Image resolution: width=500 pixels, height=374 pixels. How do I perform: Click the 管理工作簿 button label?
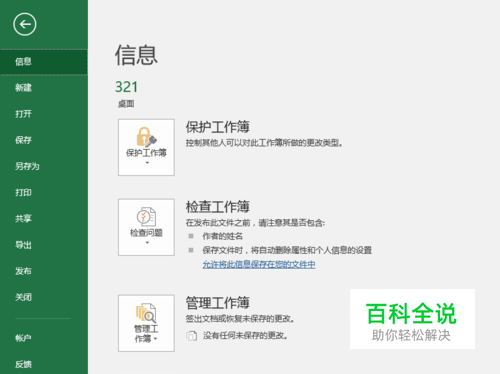pos(146,334)
